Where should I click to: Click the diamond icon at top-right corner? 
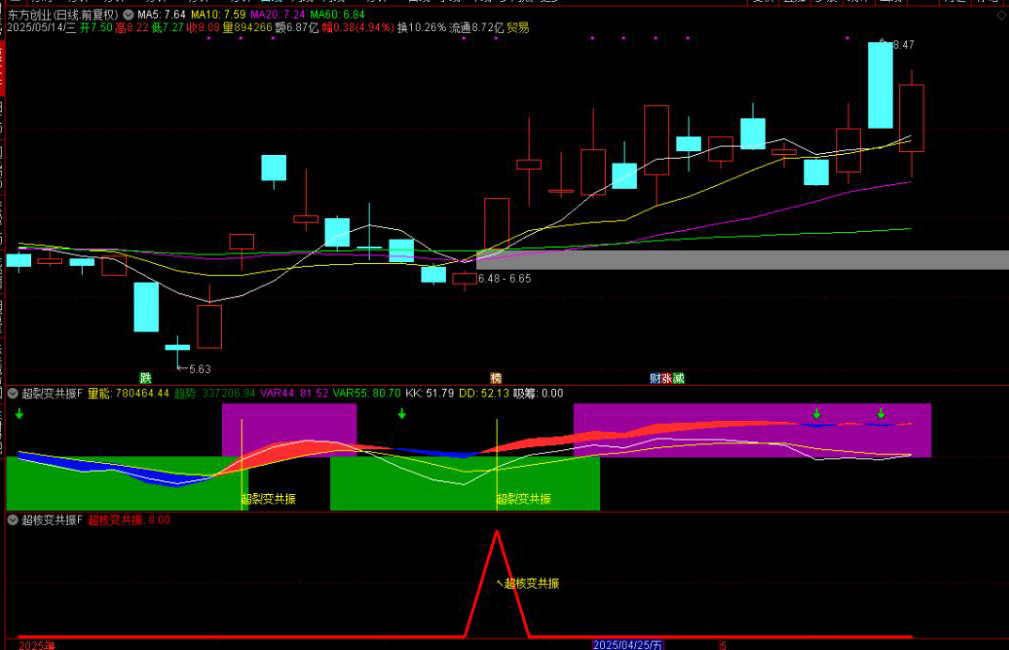[x=1001, y=15]
